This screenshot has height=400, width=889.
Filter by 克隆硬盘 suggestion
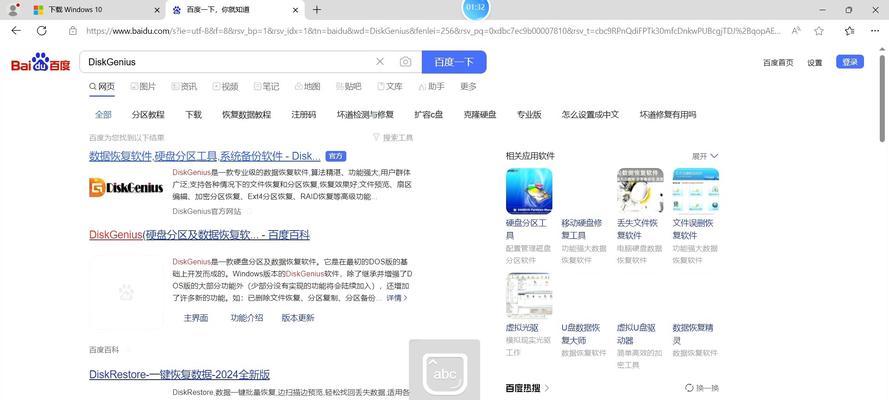click(480, 114)
